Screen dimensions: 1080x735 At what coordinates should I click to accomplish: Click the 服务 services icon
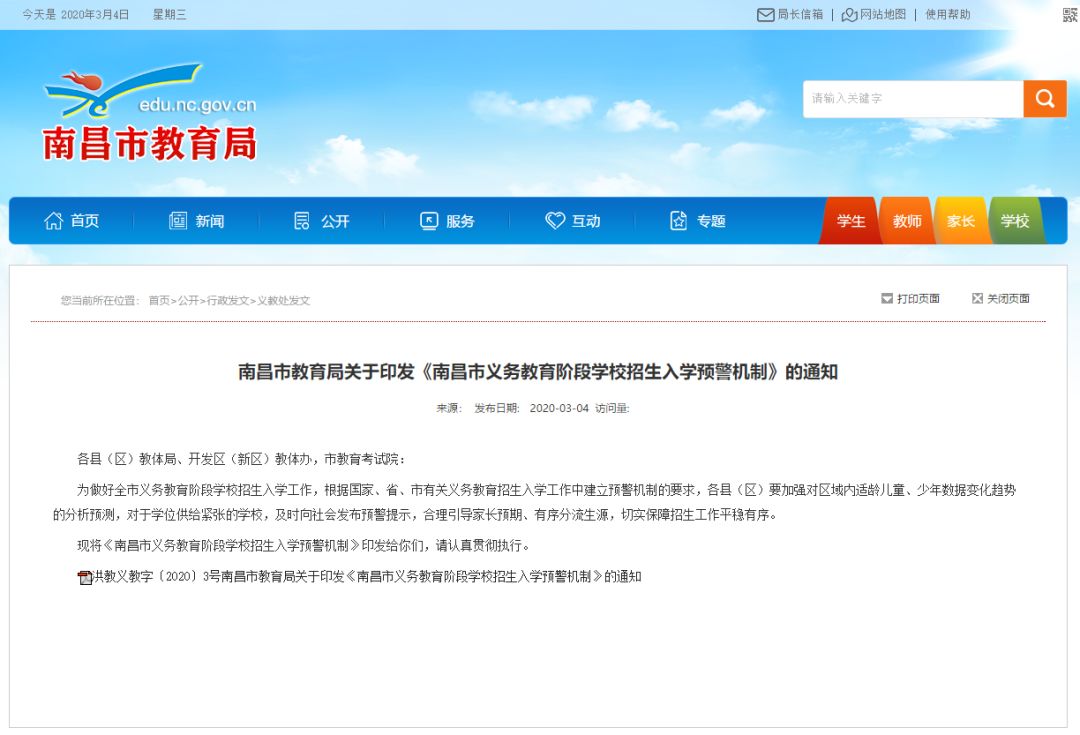pos(430,221)
